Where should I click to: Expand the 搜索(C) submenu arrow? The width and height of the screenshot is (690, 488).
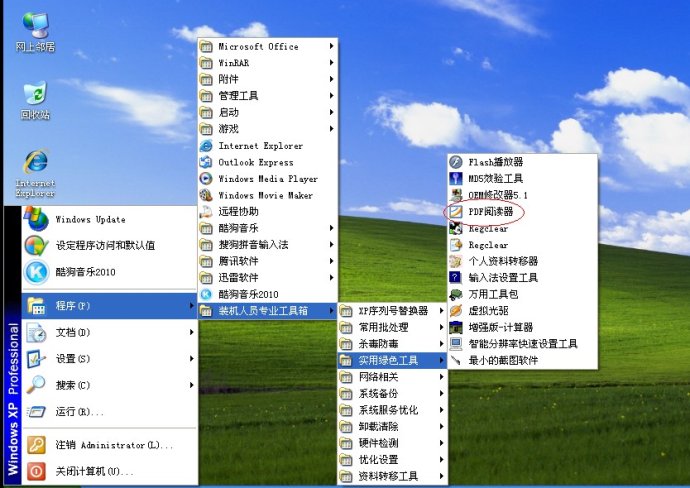pyautogui.click(x=191, y=385)
